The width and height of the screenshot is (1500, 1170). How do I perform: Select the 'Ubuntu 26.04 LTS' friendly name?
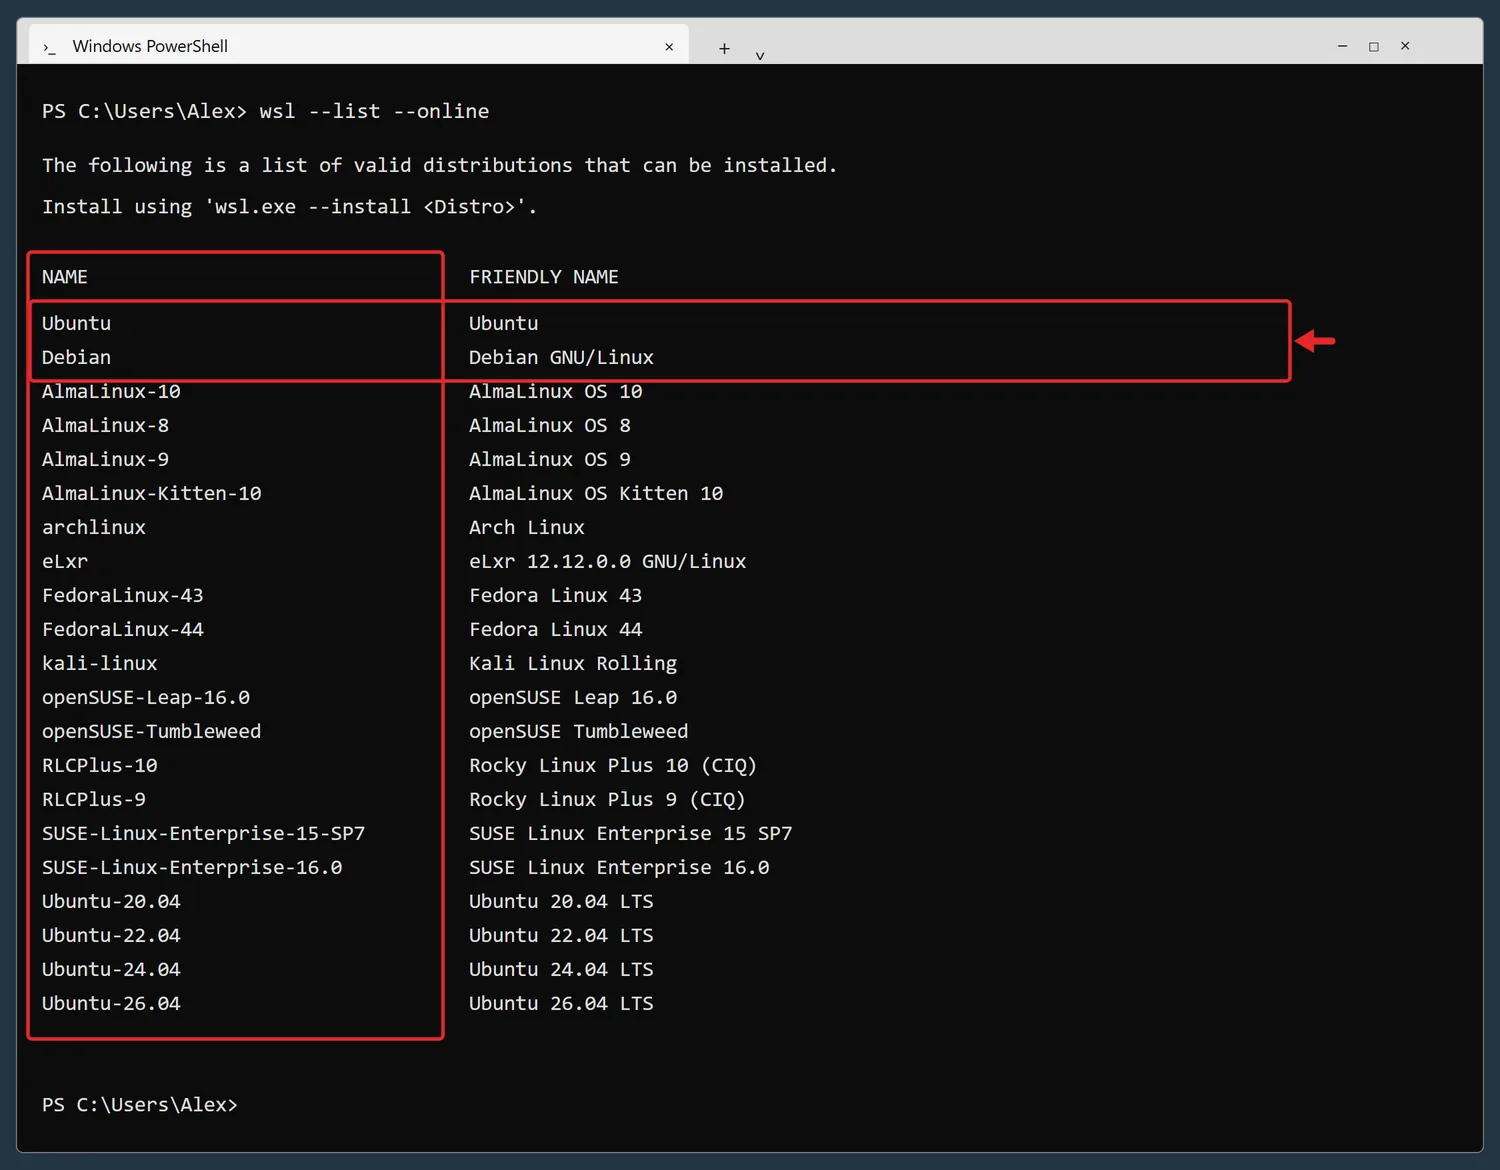point(561,1003)
